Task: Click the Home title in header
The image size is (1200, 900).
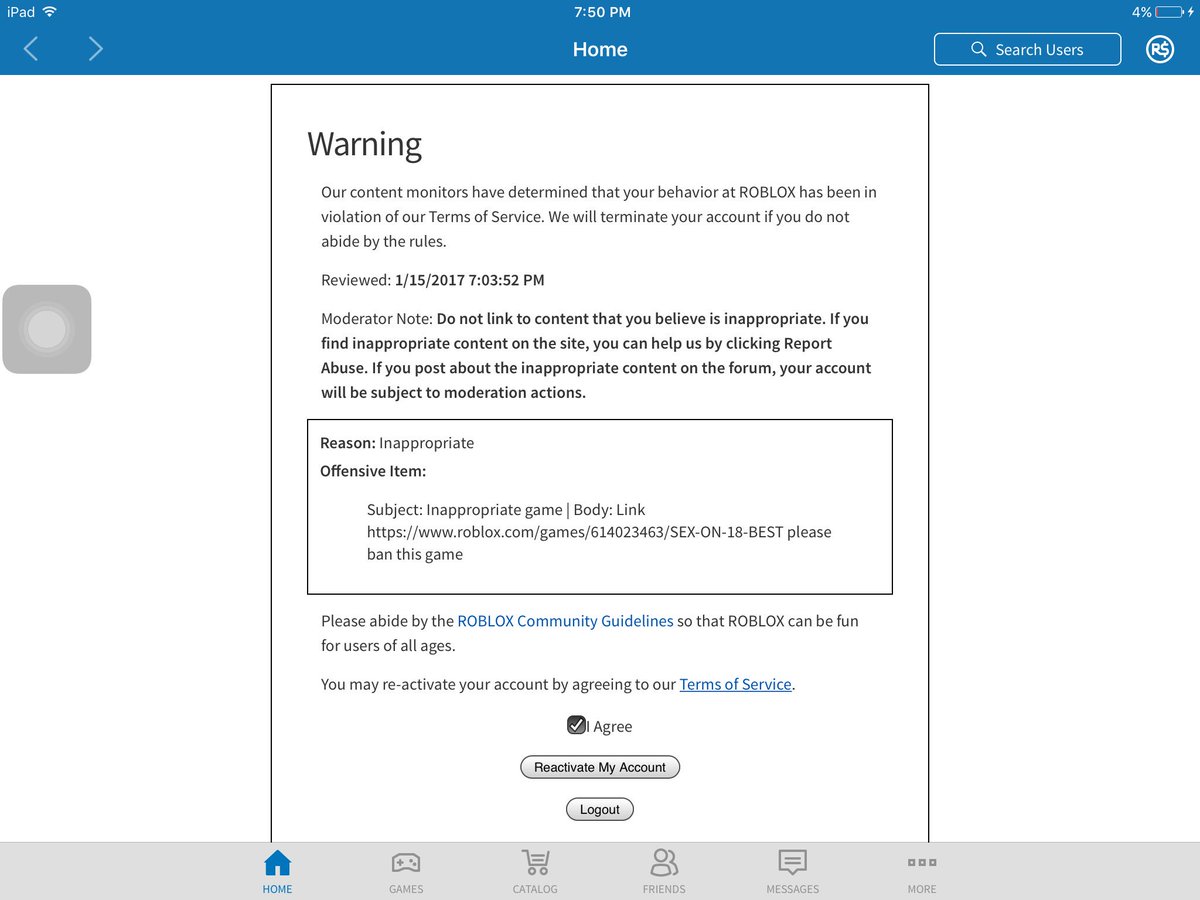Action: pyautogui.click(x=600, y=49)
